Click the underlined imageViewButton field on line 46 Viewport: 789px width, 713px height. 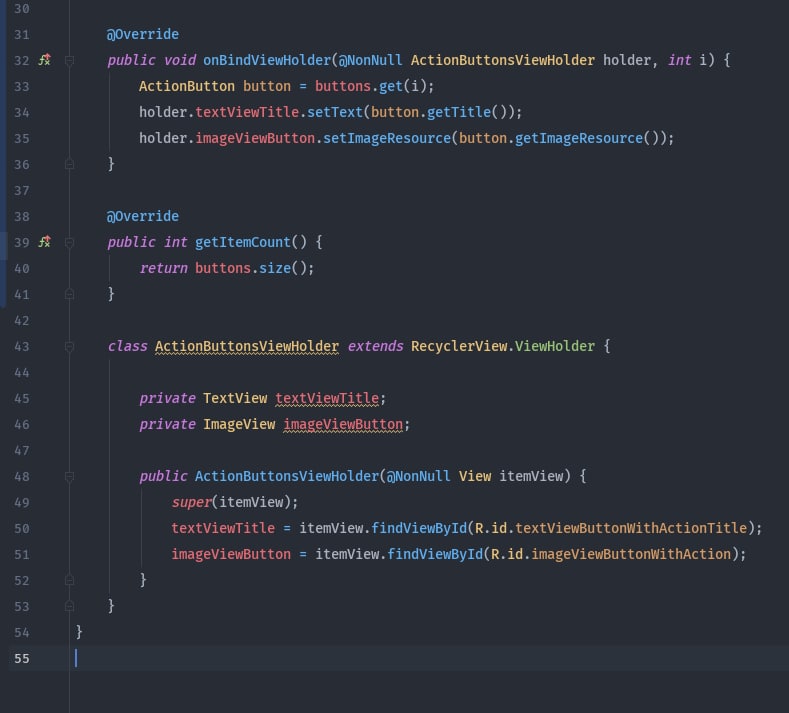tap(343, 425)
